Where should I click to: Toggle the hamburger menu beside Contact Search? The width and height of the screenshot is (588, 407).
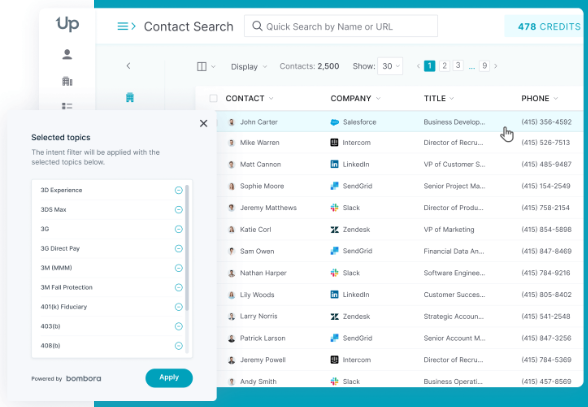click(x=126, y=26)
